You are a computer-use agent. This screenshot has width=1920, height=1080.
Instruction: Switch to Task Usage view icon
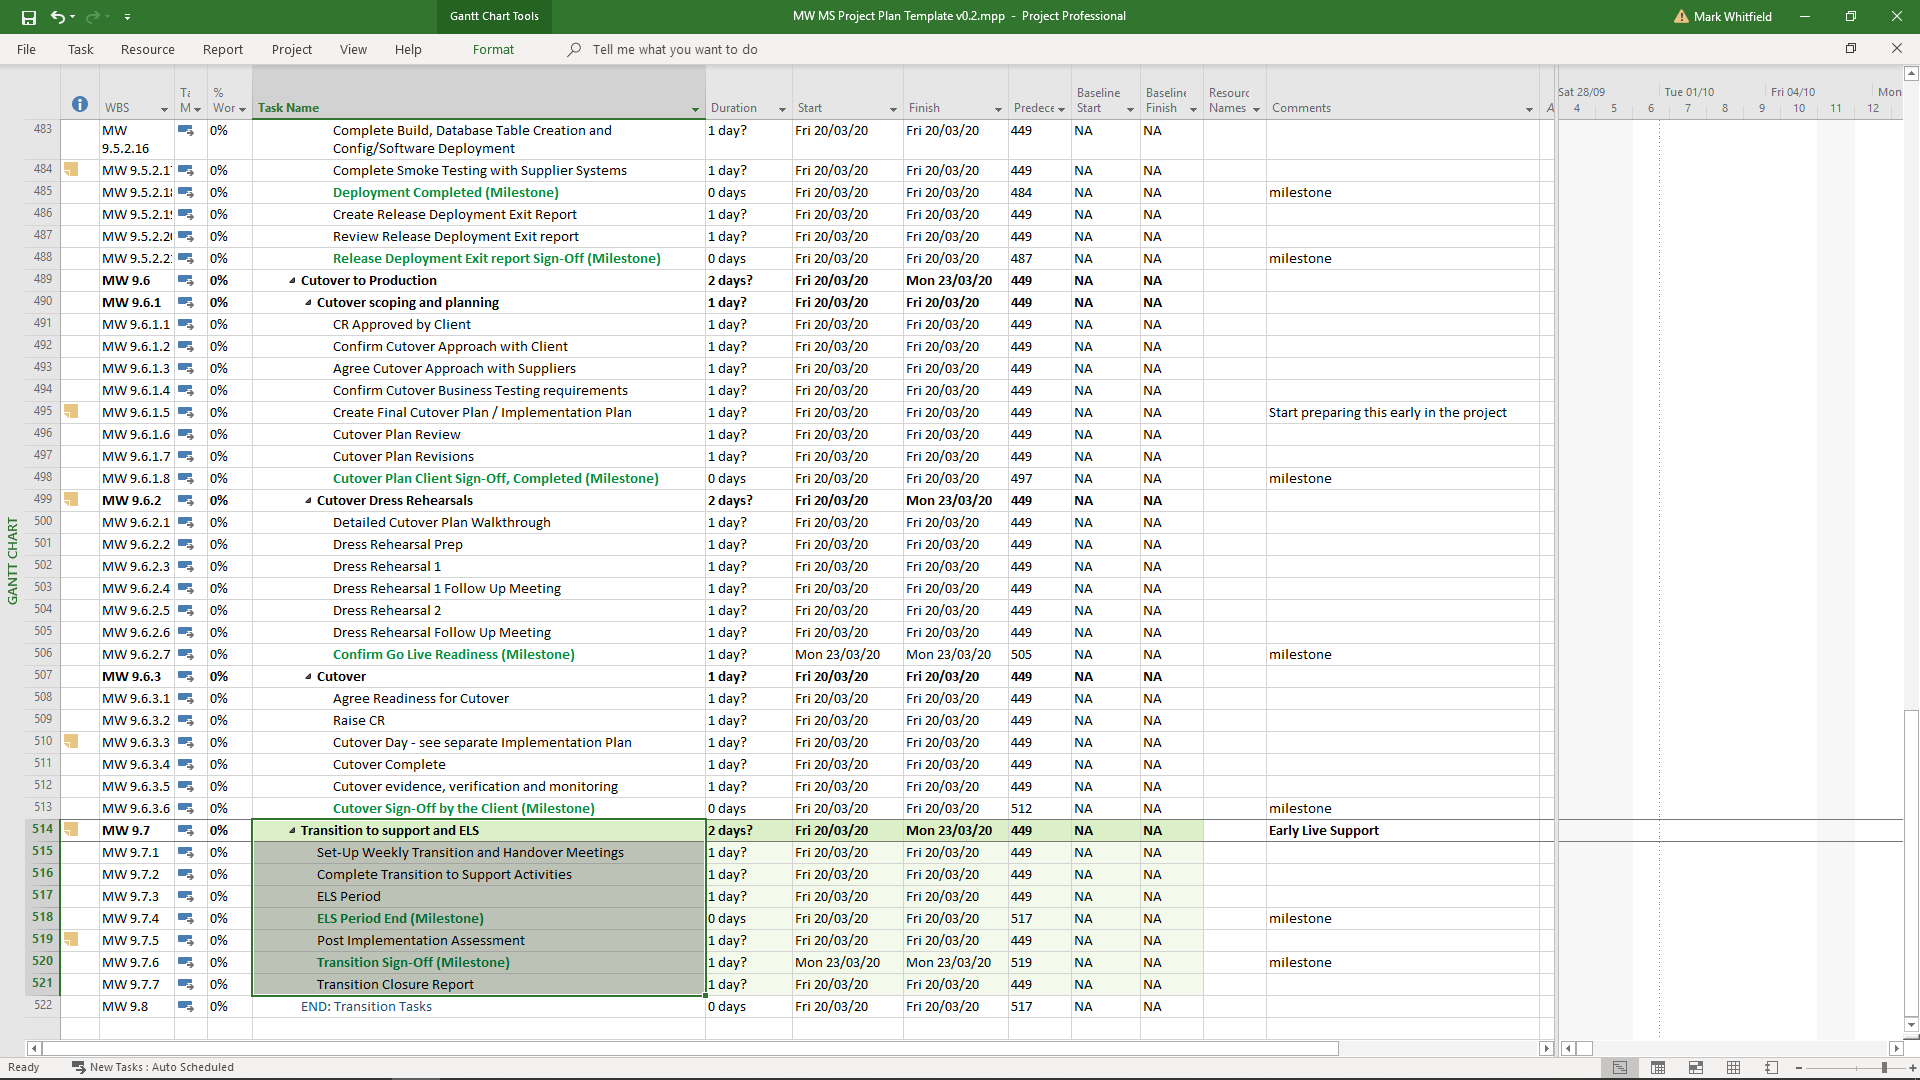(x=1658, y=1067)
